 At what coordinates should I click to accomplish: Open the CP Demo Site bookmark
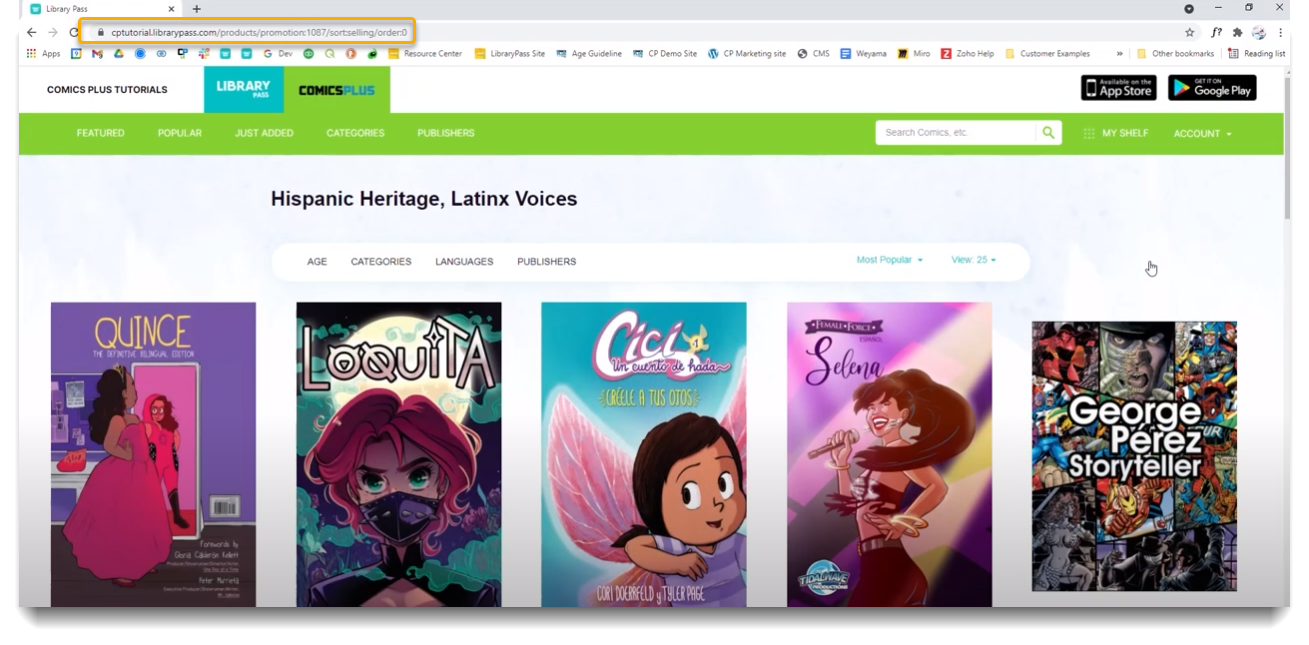click(x=665, y=54)
